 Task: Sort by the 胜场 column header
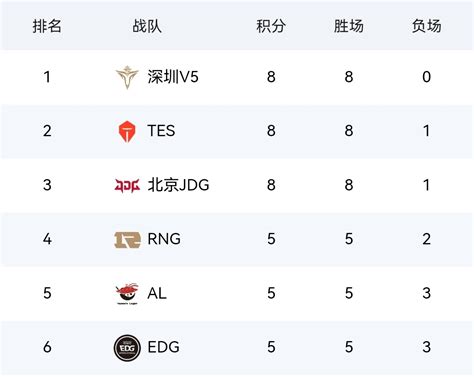349,26
